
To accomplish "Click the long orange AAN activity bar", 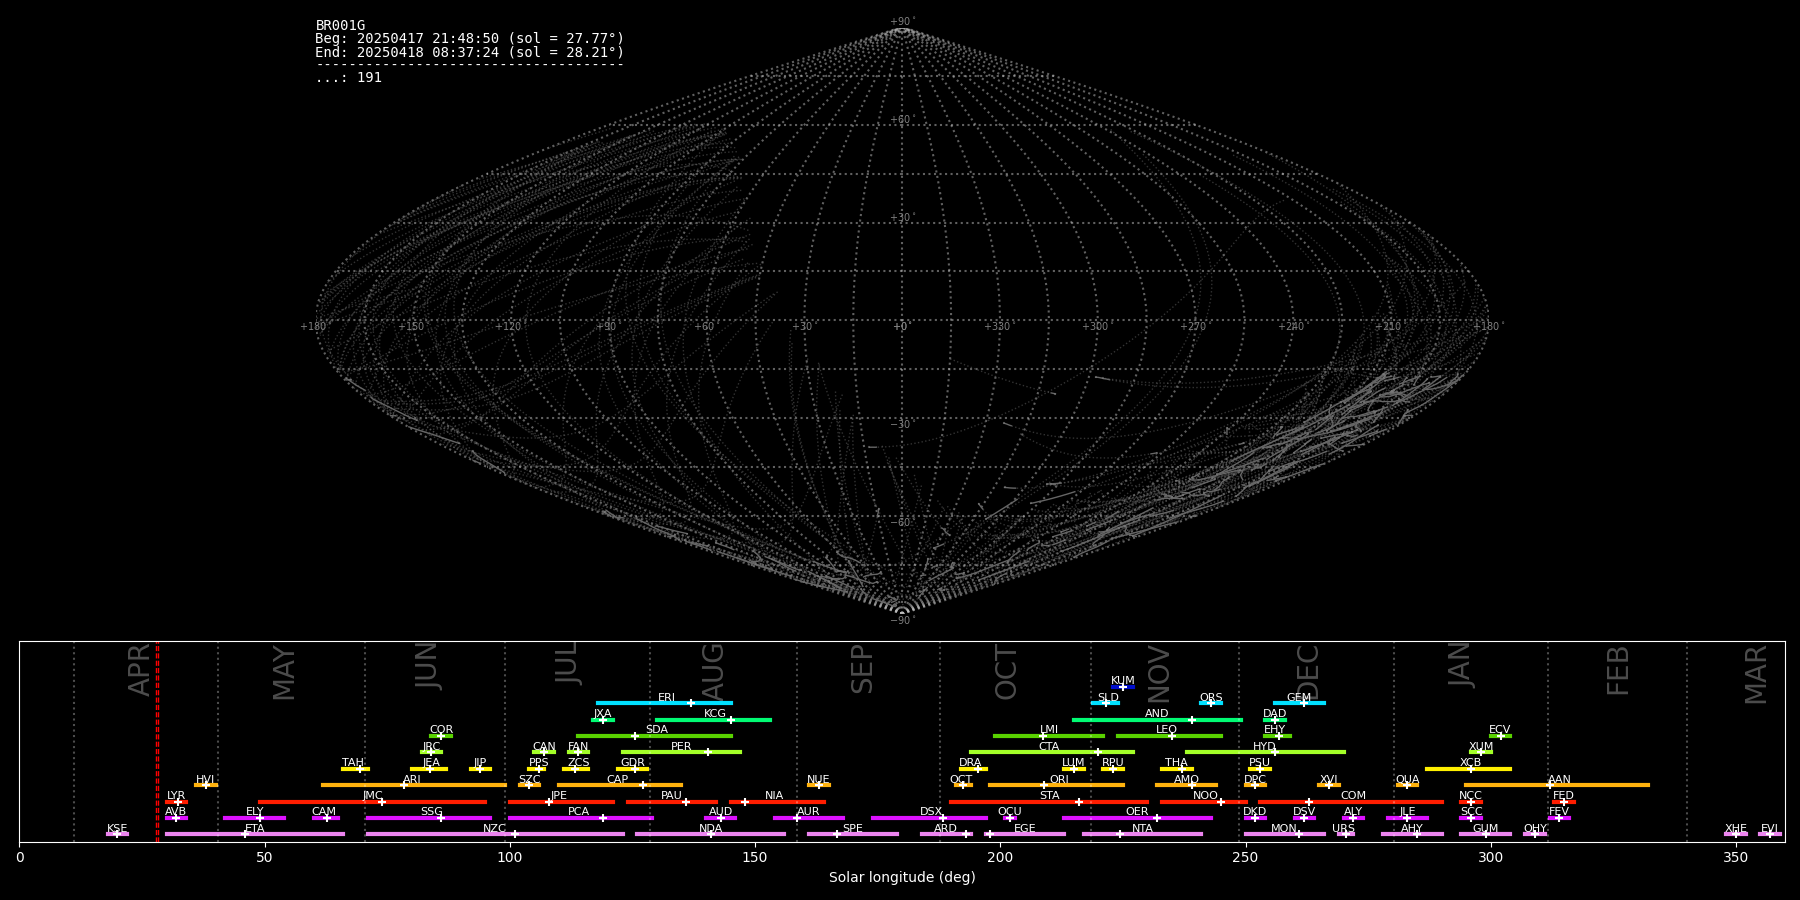I will (x=1557, y=785).
